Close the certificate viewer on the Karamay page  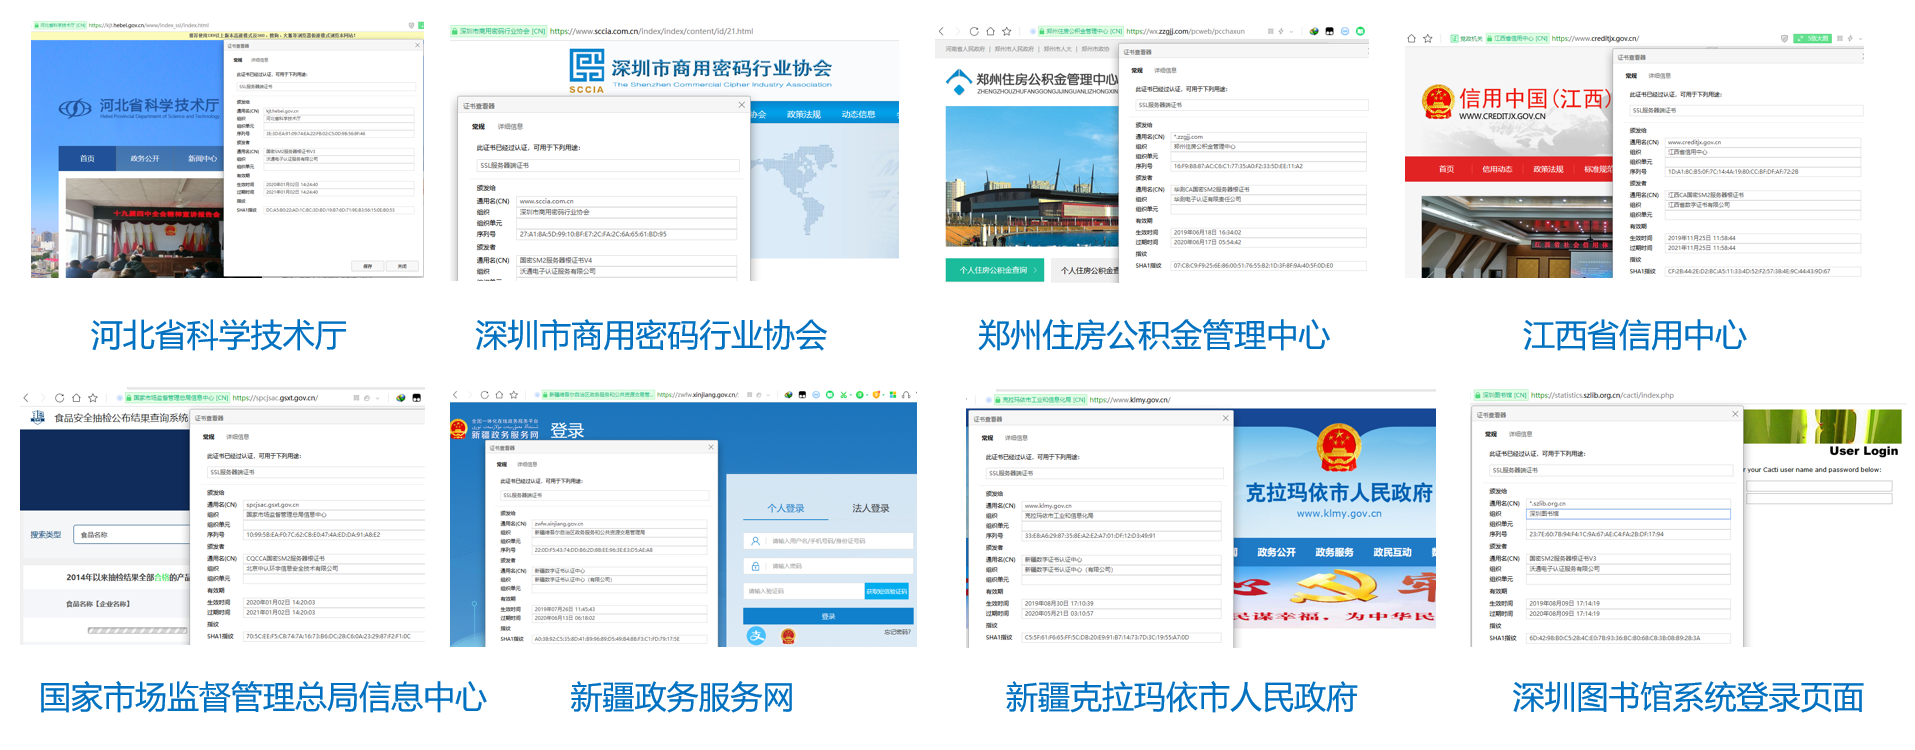coord(1225,418)
